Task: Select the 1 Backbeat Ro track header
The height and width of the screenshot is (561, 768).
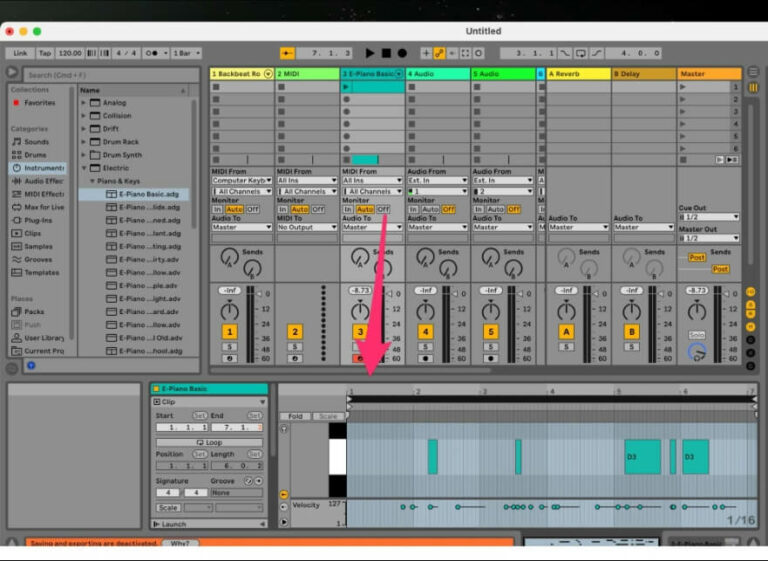Action: [x=242, y=74]
